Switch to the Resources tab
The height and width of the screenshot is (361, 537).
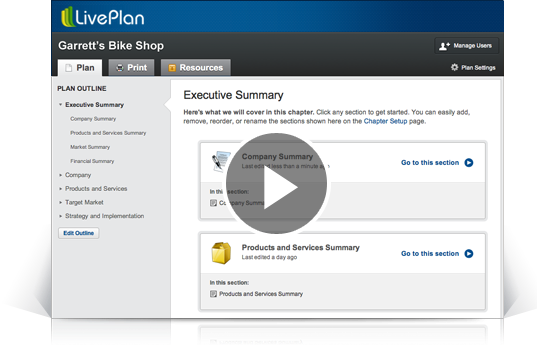(196, 67)
